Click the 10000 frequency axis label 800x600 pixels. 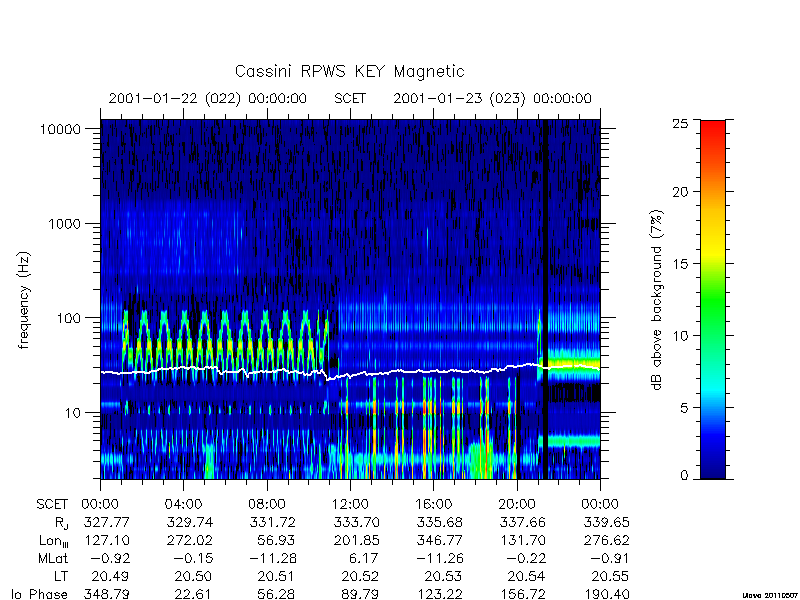pos(61,129)
